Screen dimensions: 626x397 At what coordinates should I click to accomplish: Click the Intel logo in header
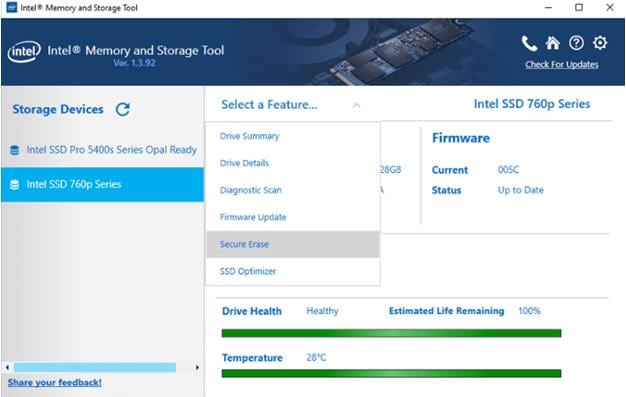pyautogui.click(x=24, y=51)
